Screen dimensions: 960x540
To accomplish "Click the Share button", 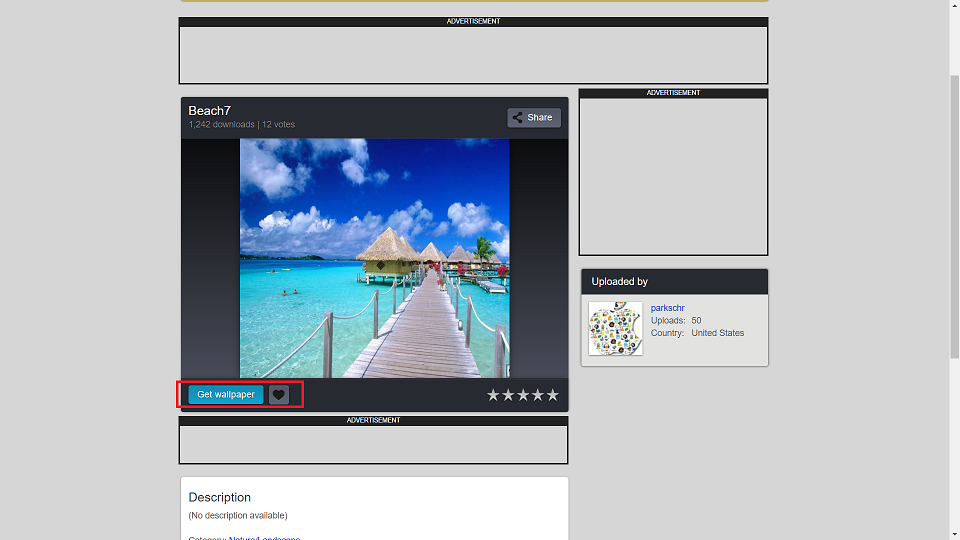I will click(534, 118).
